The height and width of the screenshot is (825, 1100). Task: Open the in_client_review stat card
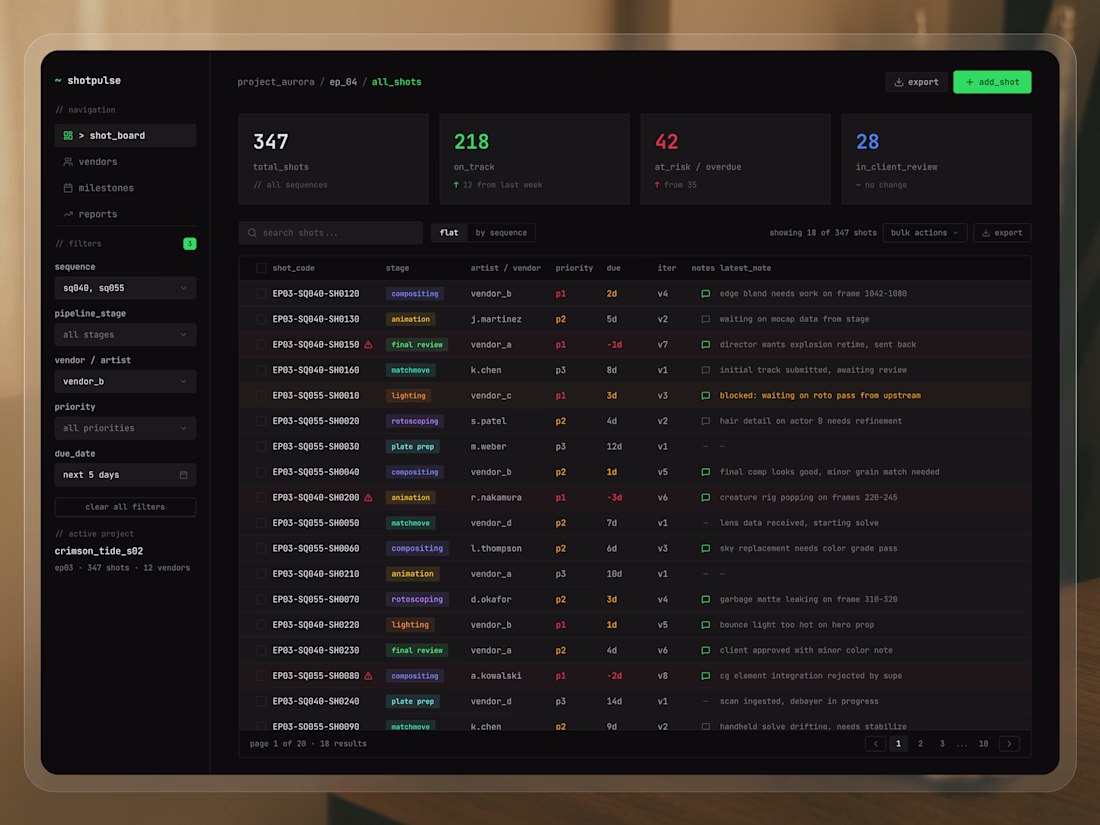936,159
